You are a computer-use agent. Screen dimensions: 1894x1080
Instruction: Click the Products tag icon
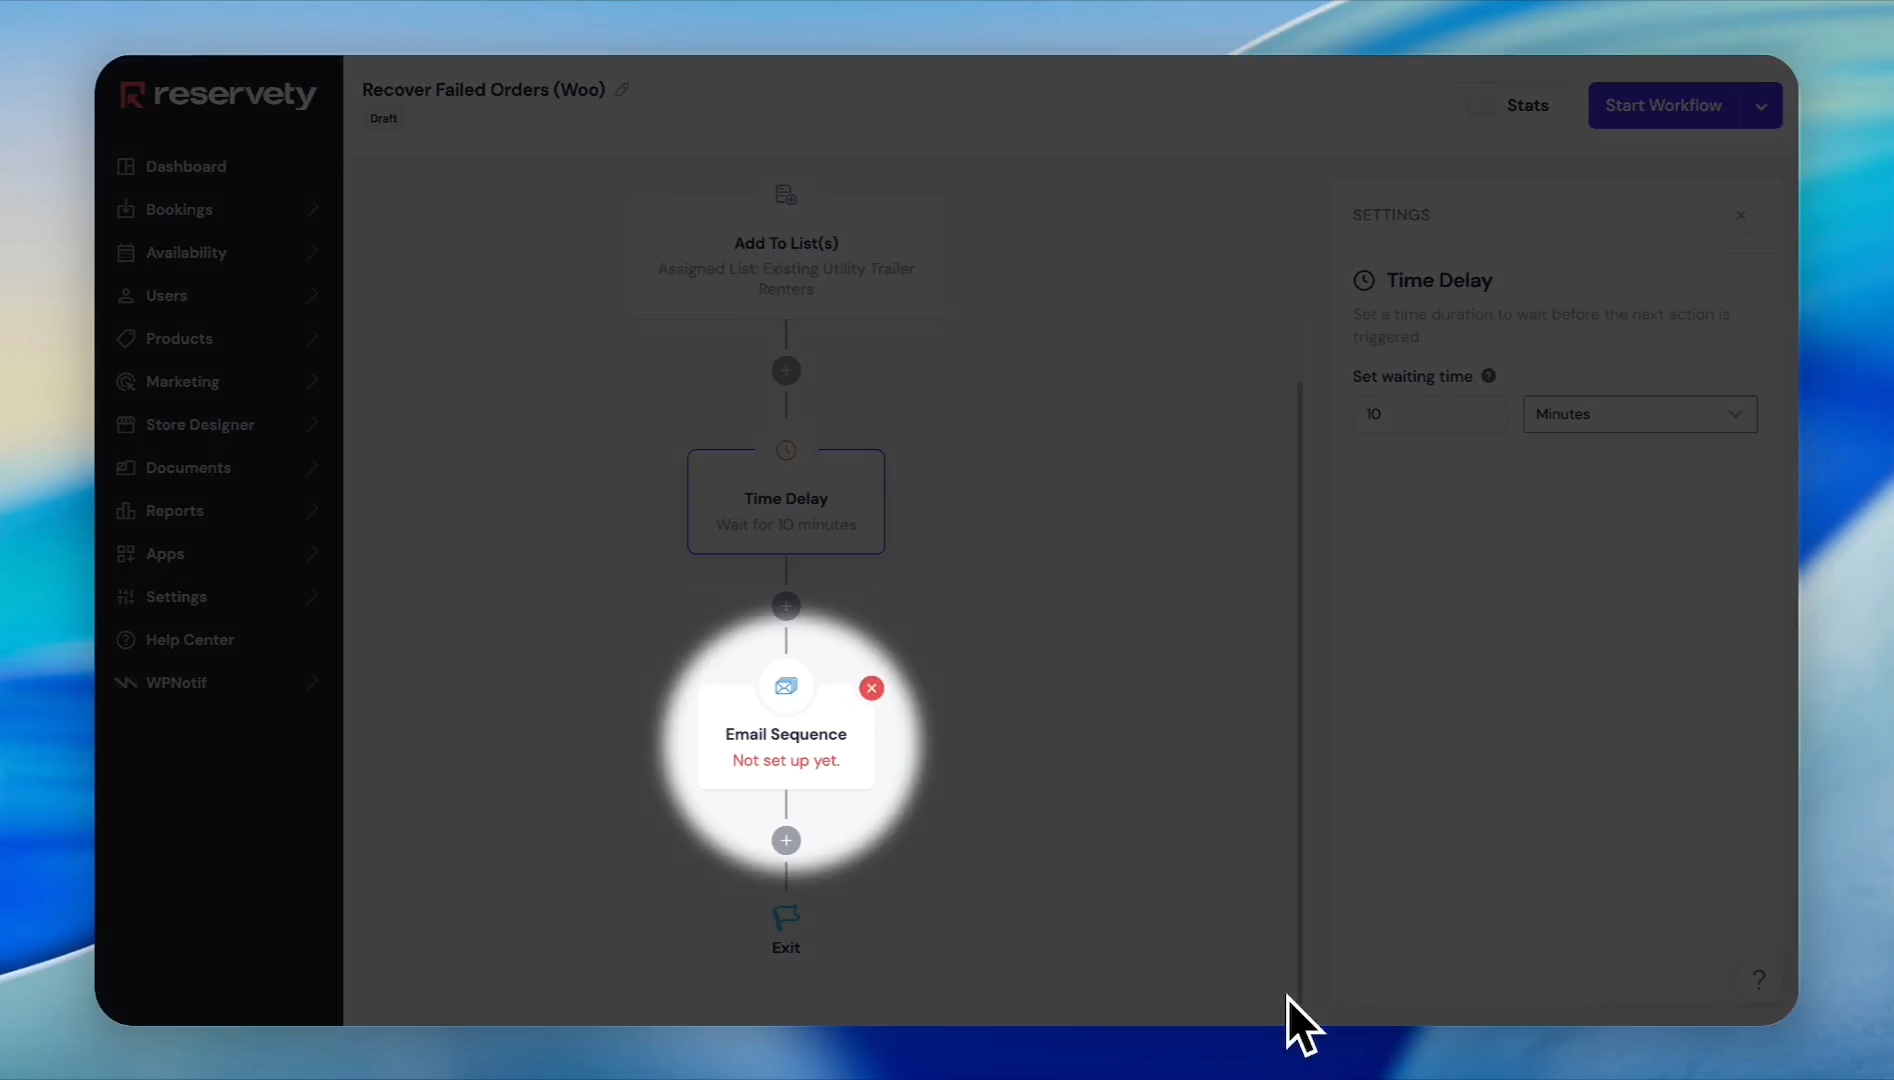coord(126,338)
